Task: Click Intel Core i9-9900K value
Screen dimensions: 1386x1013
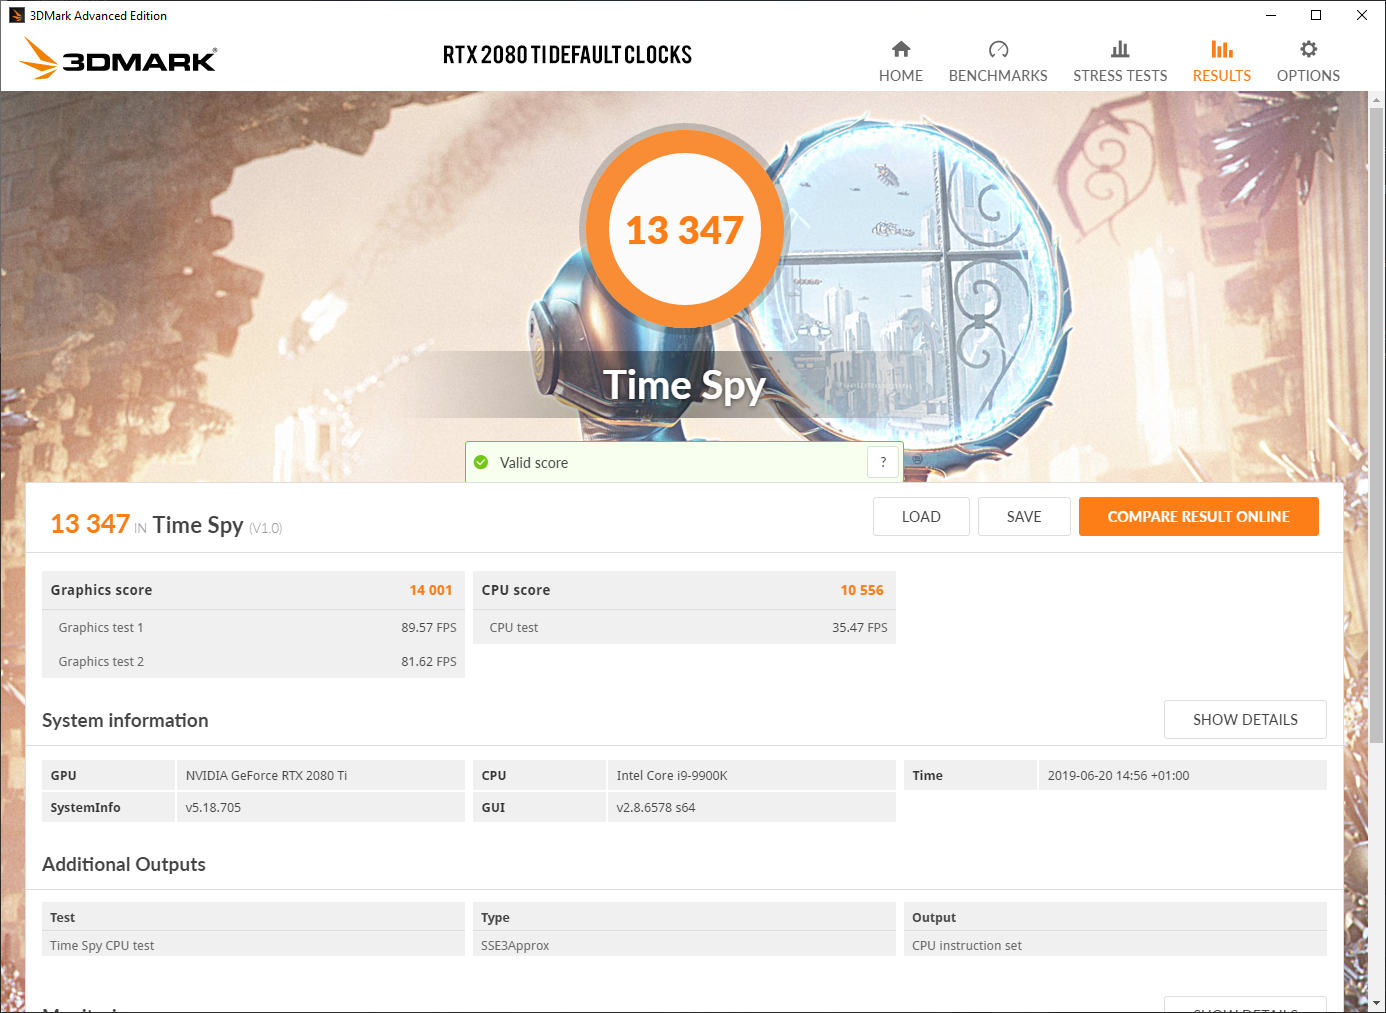Action: 672,775
